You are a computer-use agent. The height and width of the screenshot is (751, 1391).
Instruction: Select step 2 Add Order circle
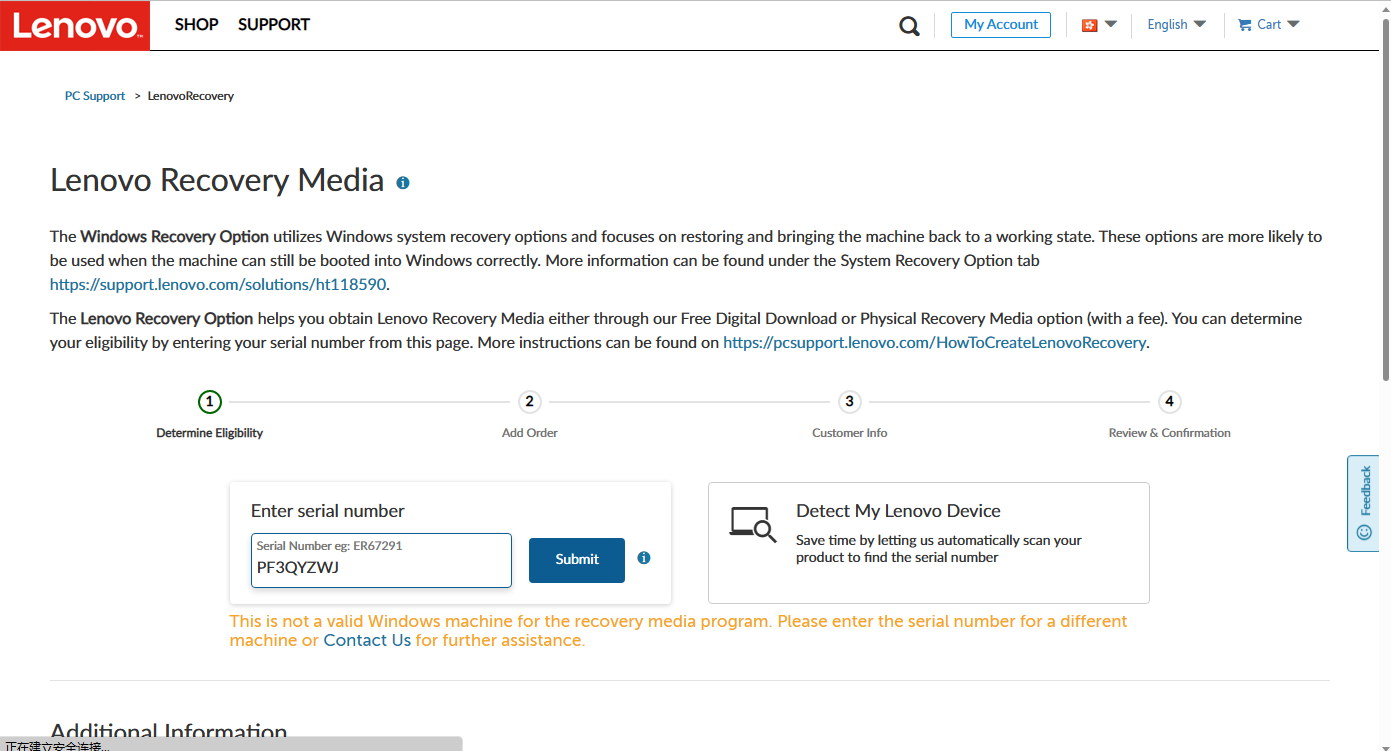click(x=529, y=402)
